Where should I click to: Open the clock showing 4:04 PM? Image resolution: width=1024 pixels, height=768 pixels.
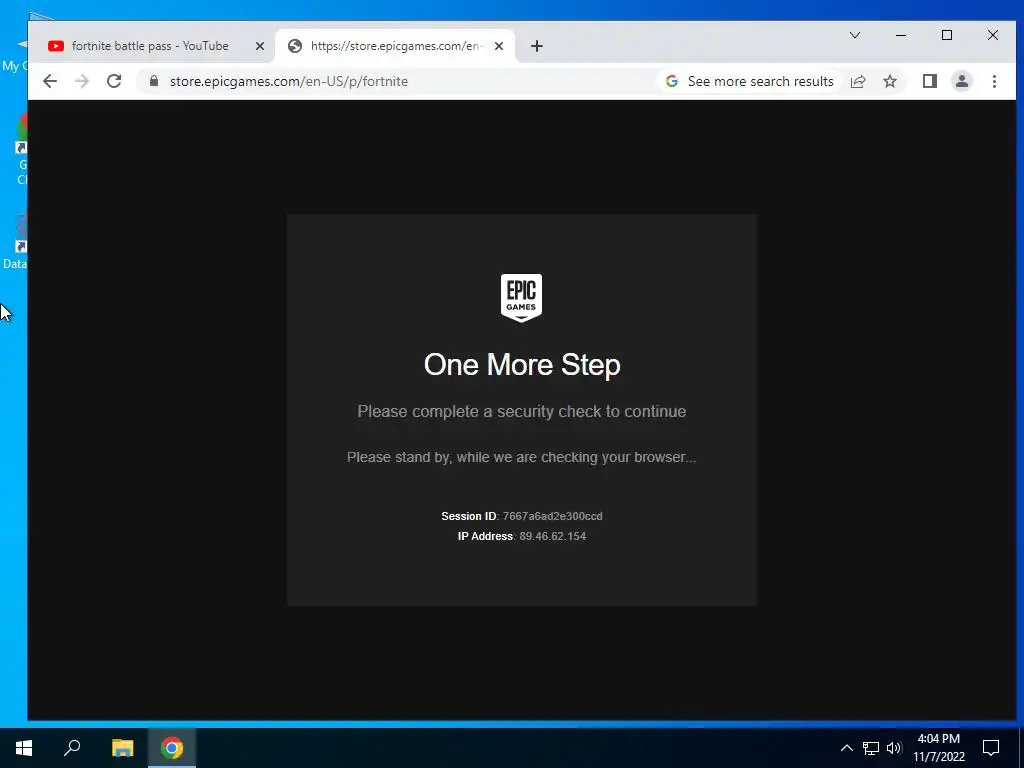coord(938,748)
